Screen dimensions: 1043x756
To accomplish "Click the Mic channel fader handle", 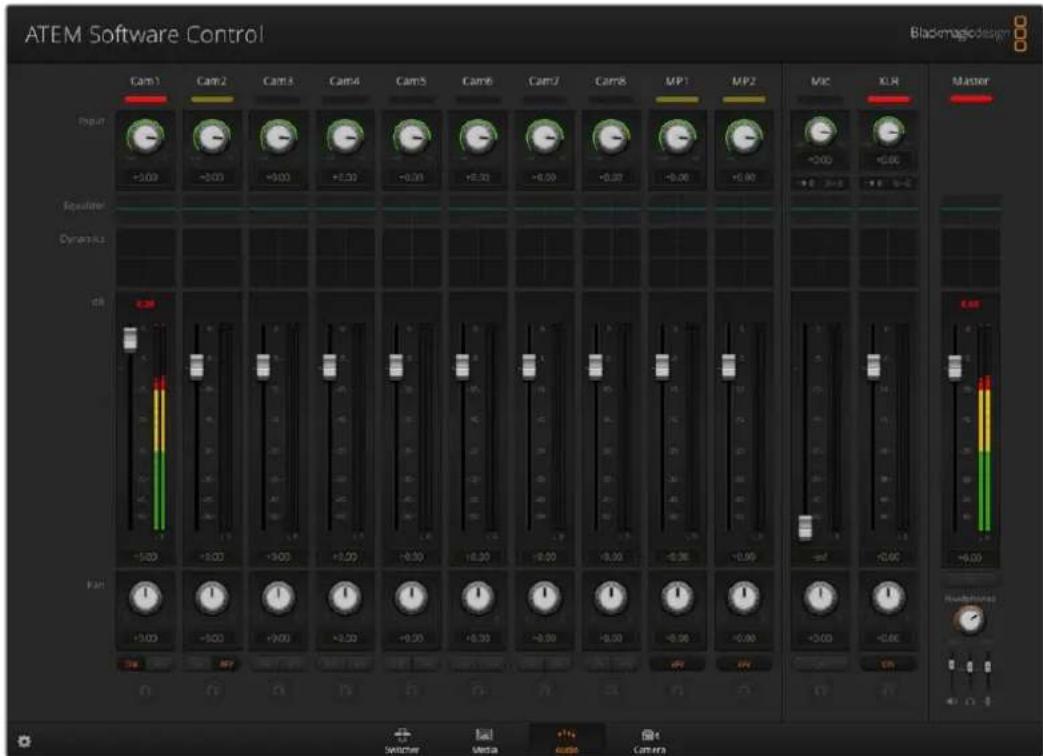I will coord(806,526).
